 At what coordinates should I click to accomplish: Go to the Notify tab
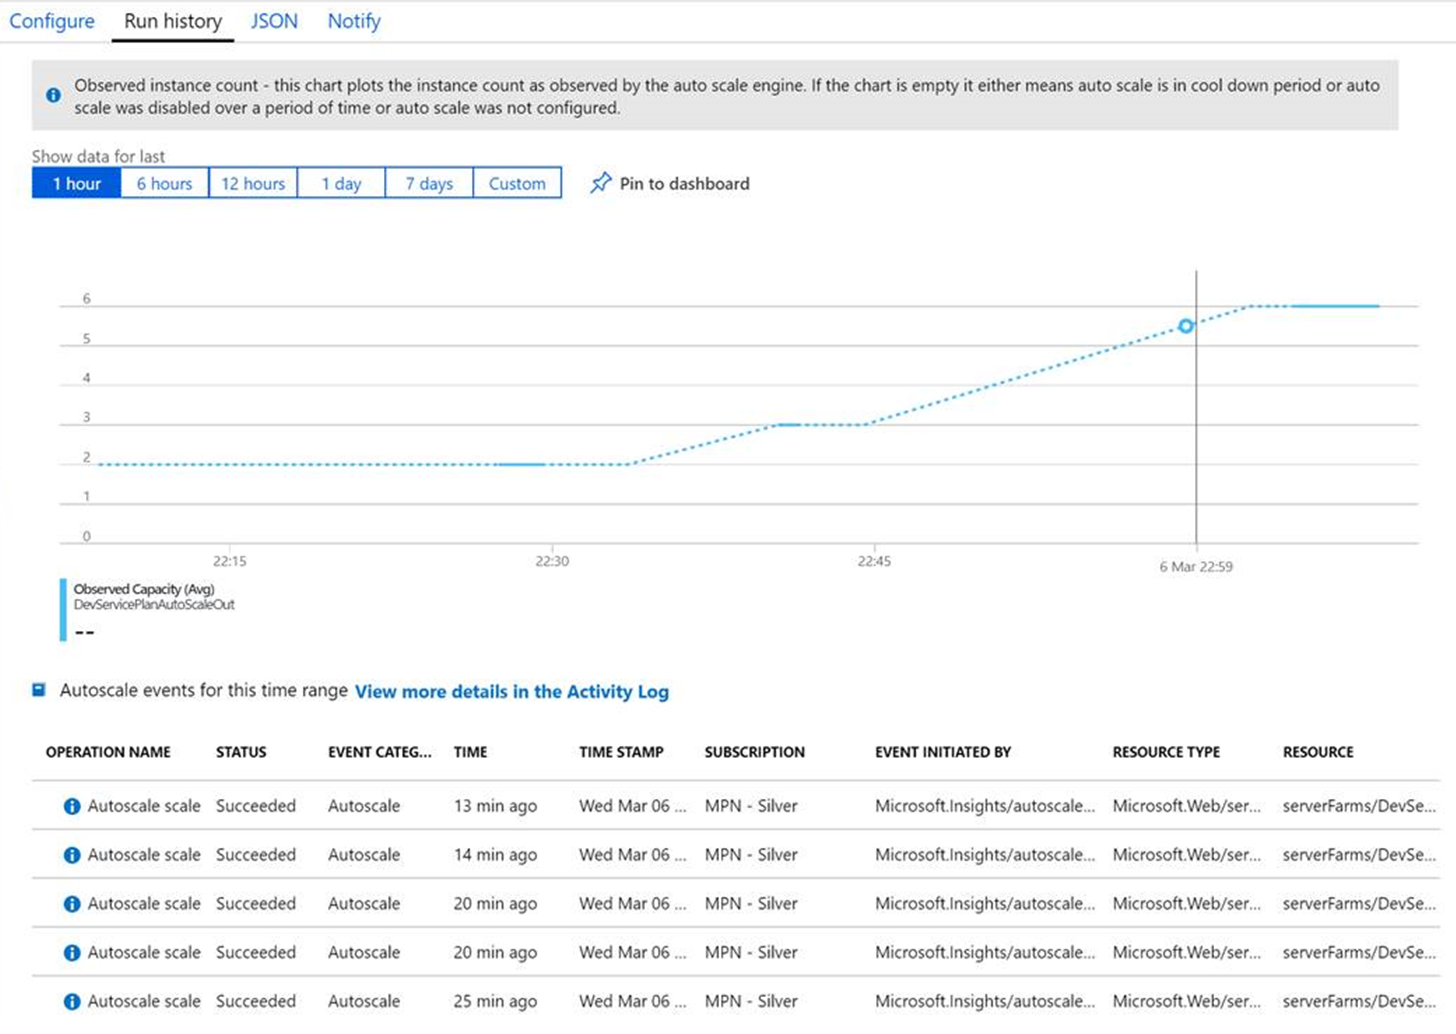pyautogui.click(x=354, y=21)
